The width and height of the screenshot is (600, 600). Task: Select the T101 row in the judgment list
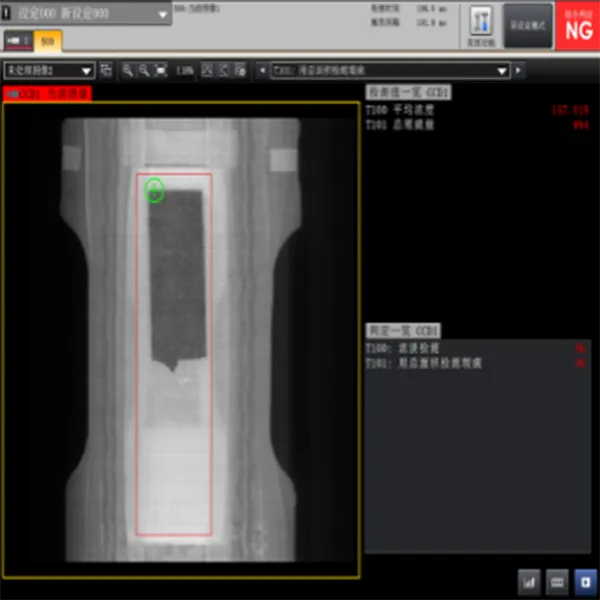477,363
